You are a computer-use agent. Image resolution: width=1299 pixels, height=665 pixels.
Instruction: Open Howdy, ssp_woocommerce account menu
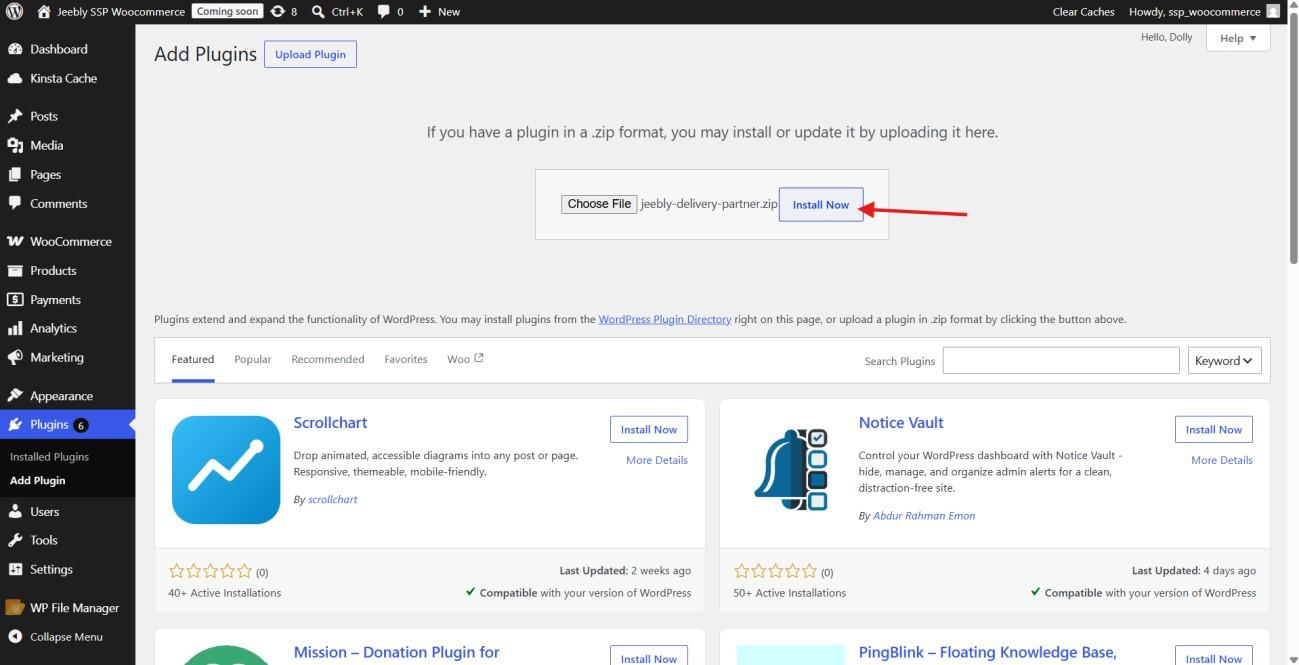[x=1204, y=12]
